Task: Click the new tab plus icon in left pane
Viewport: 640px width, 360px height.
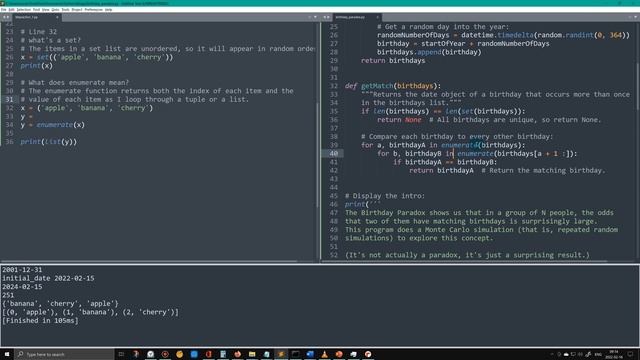Action: pyautogui.click(x=309, y=17)
